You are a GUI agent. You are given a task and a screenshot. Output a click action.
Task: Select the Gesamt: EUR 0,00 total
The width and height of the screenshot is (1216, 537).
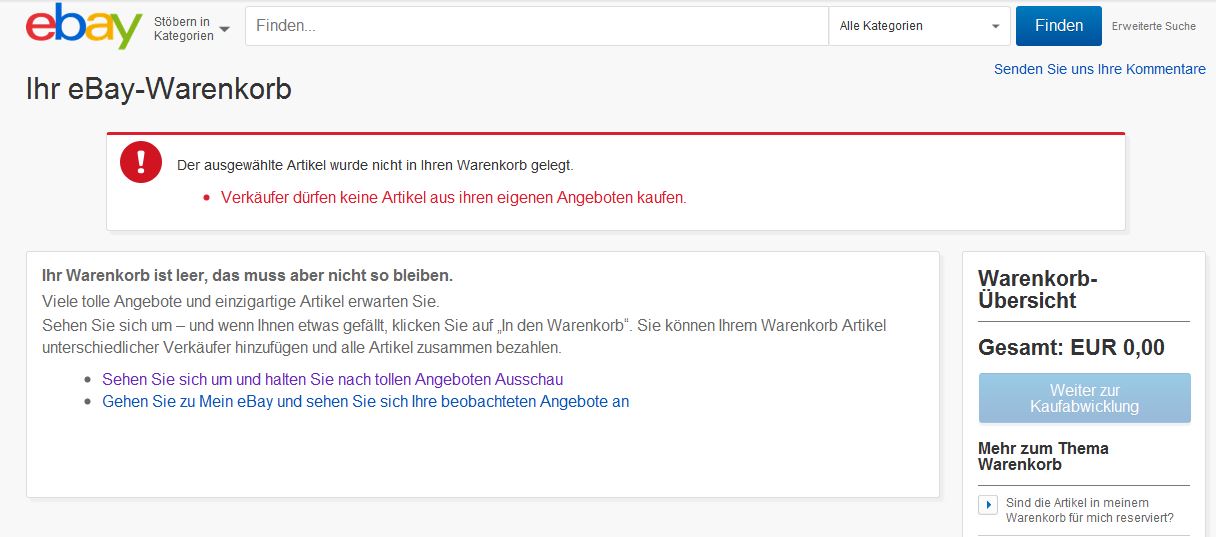pos(1071,348)
